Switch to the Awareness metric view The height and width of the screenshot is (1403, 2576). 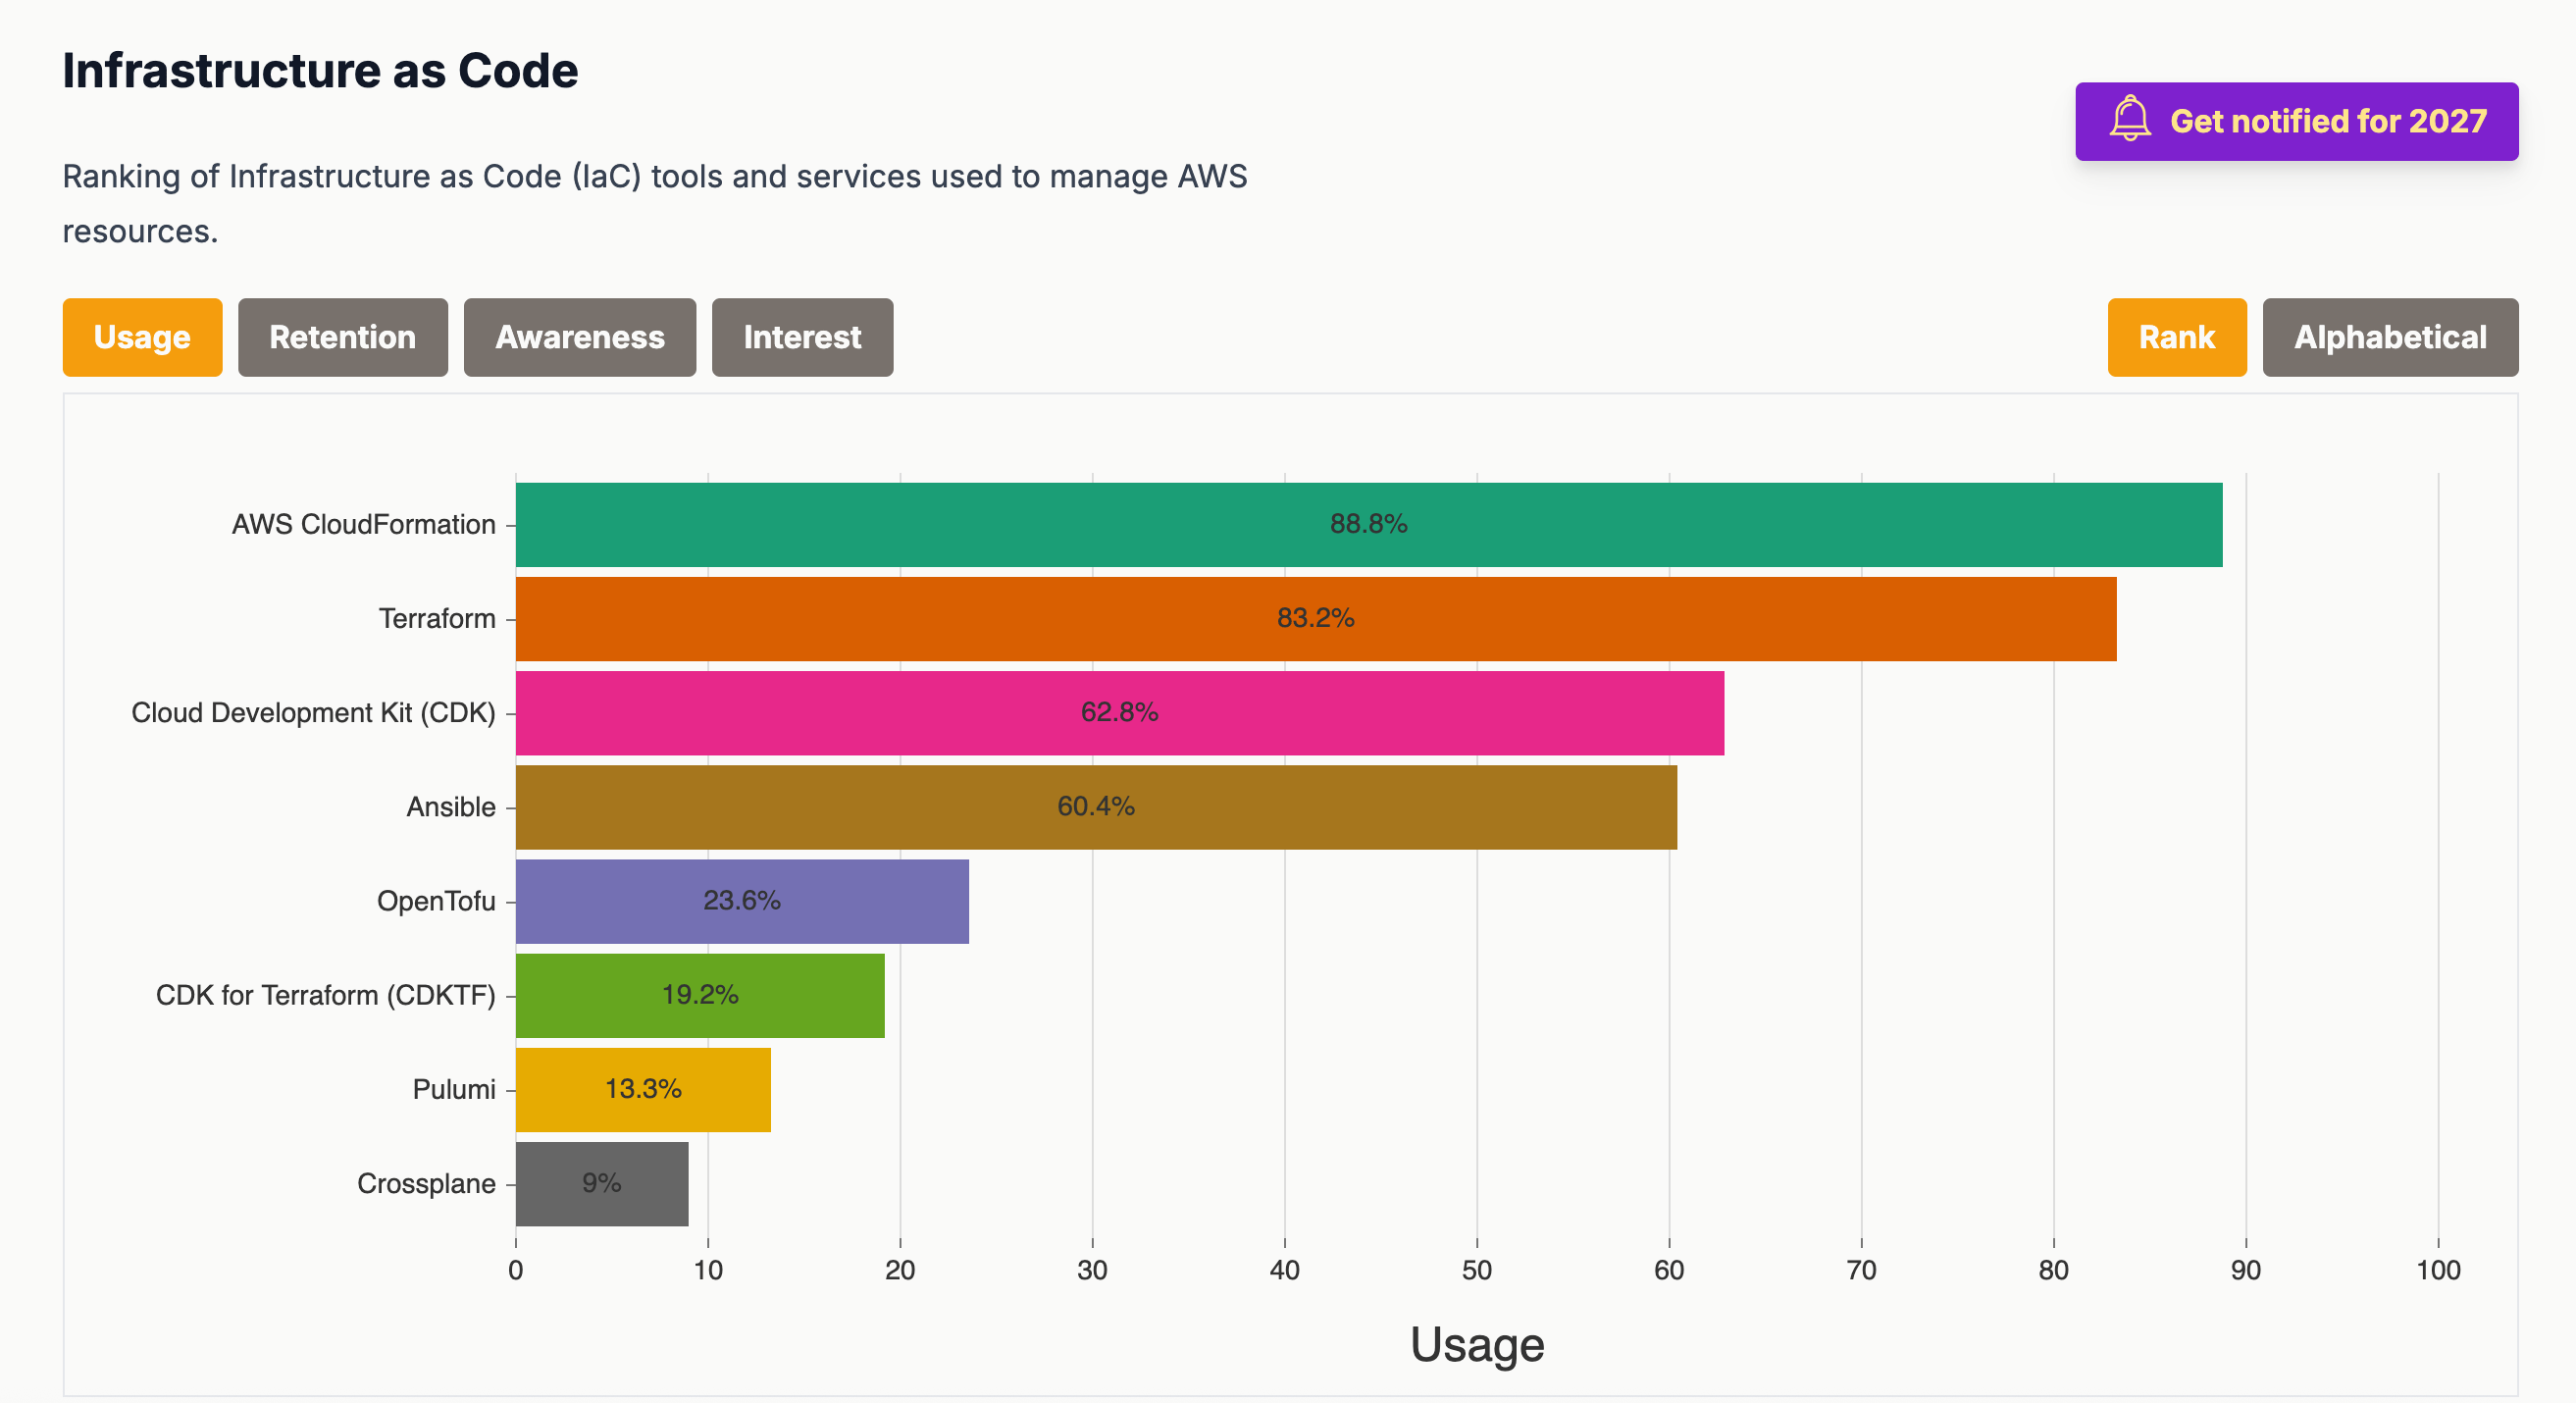click(579, 337)
